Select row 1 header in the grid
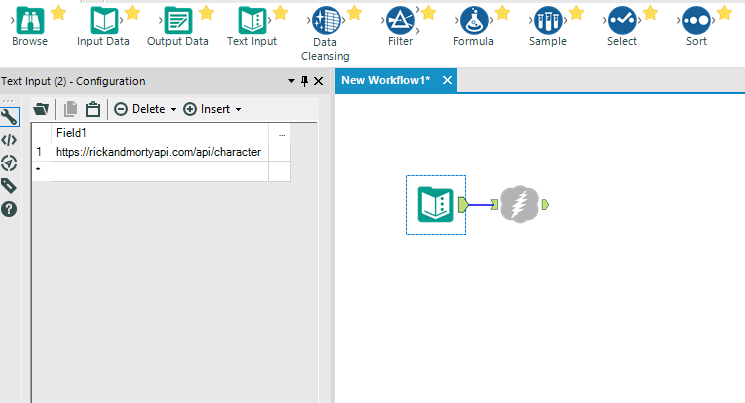This screenshot has width=745, height=403. click(42, 152)
